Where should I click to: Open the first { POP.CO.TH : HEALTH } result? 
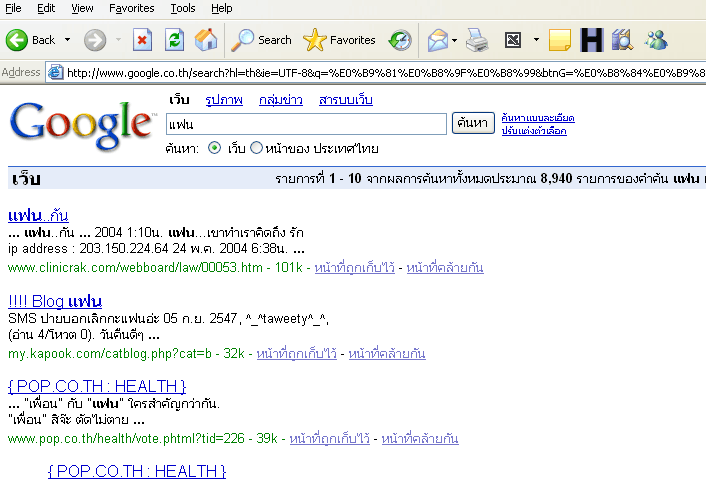(97, 386)
